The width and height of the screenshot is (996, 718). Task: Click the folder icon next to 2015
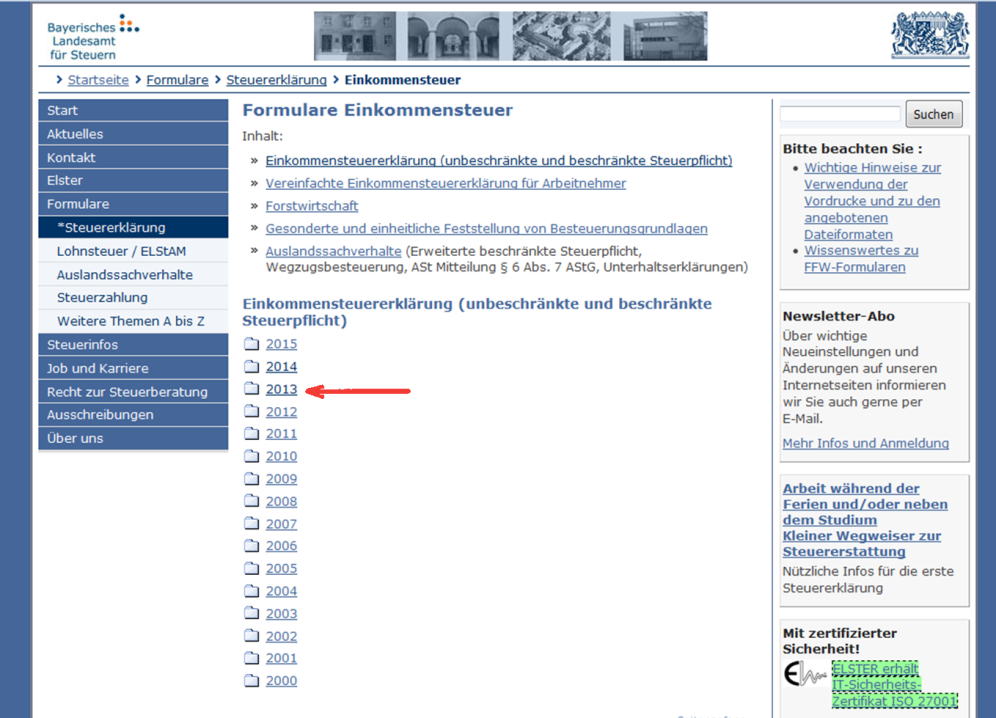[252, 344]
